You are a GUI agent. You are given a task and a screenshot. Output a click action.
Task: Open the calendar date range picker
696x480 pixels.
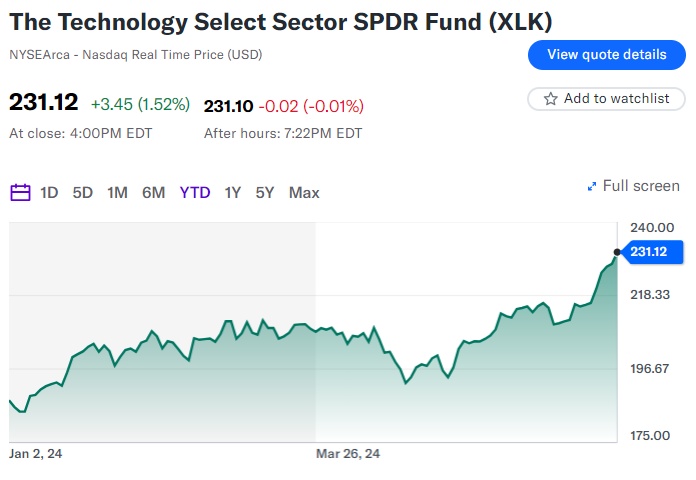tap(20, 192)
